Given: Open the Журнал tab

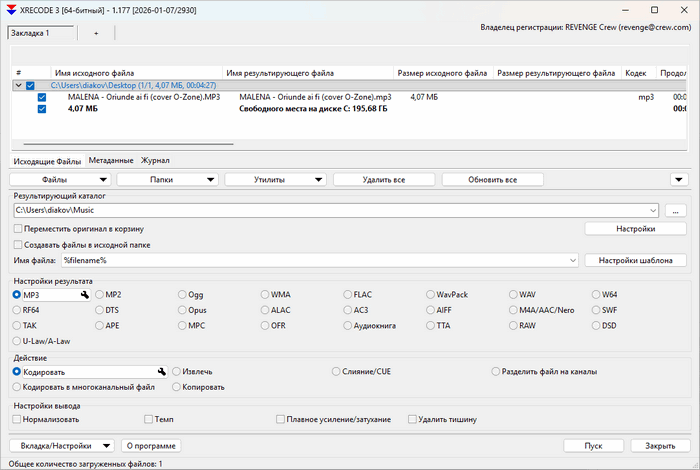Looking at the screenshot, I should pos(155,160).
